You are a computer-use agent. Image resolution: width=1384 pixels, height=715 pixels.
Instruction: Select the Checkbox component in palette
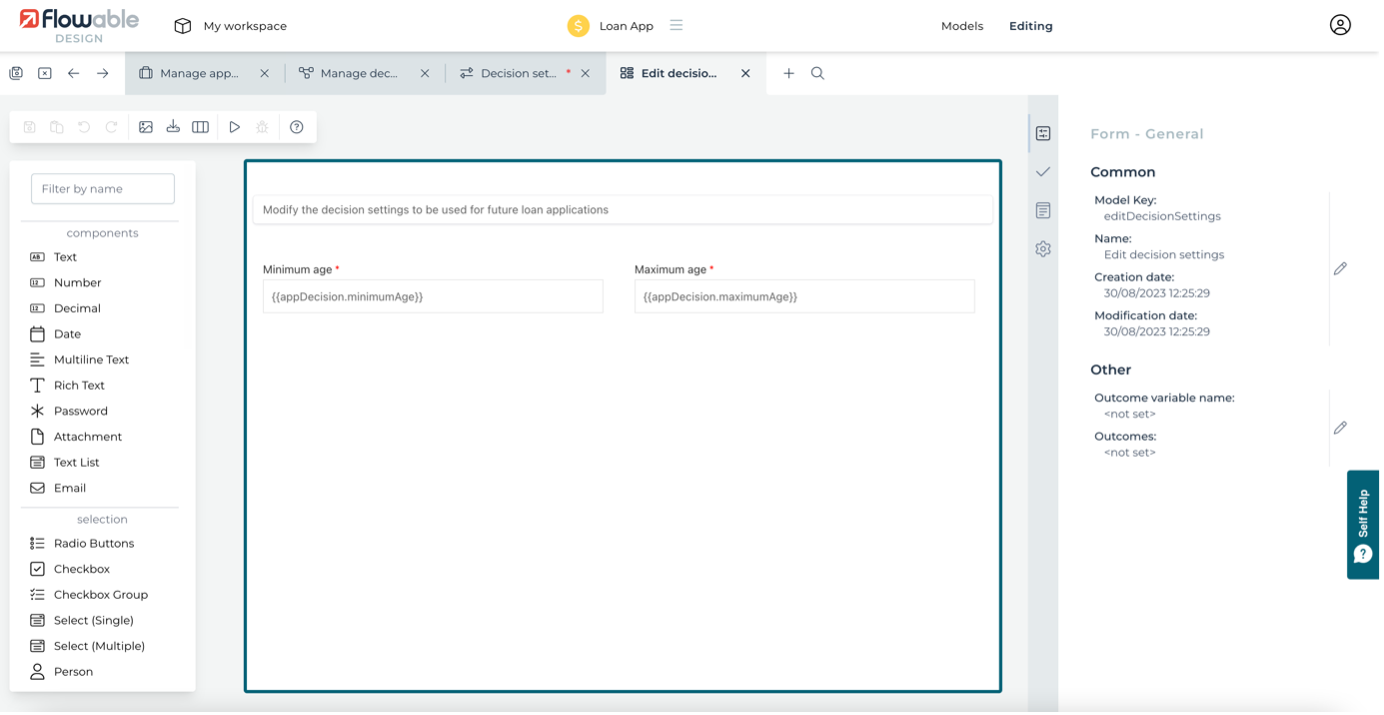[81, 569]
